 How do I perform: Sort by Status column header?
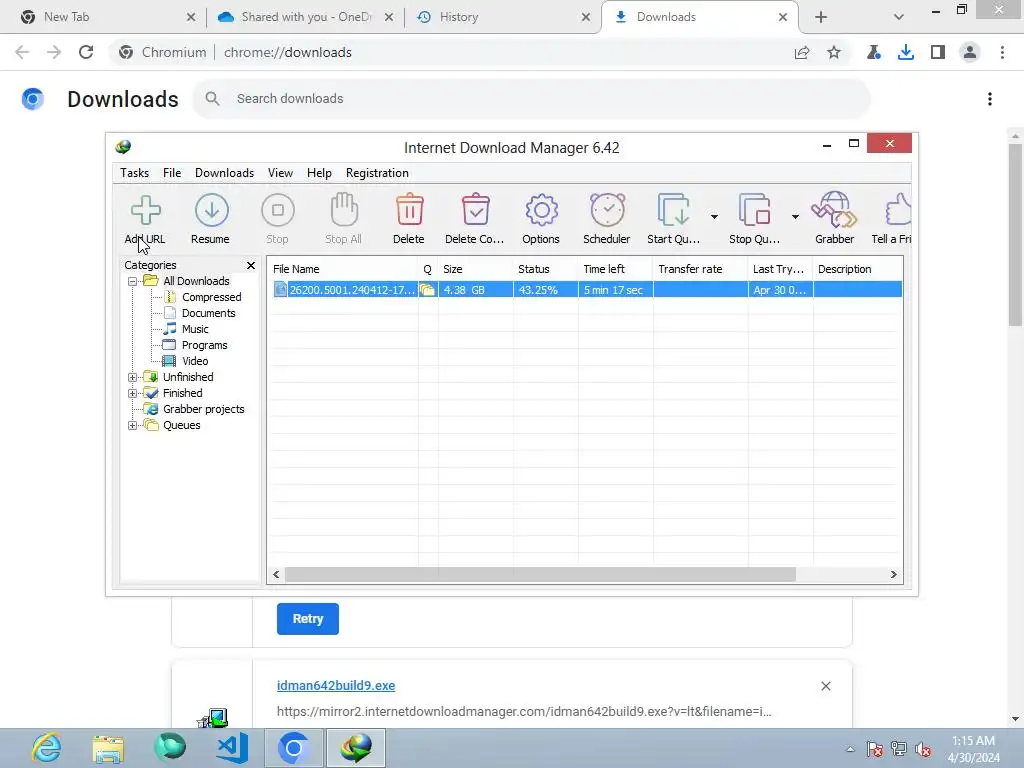[x=545, y=269]
